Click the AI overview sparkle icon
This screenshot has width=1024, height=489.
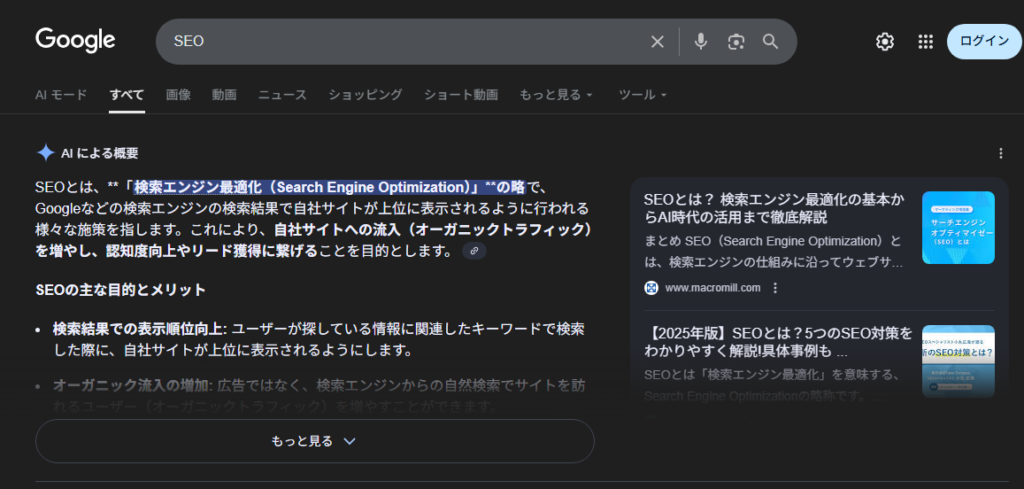coord(45,153)
